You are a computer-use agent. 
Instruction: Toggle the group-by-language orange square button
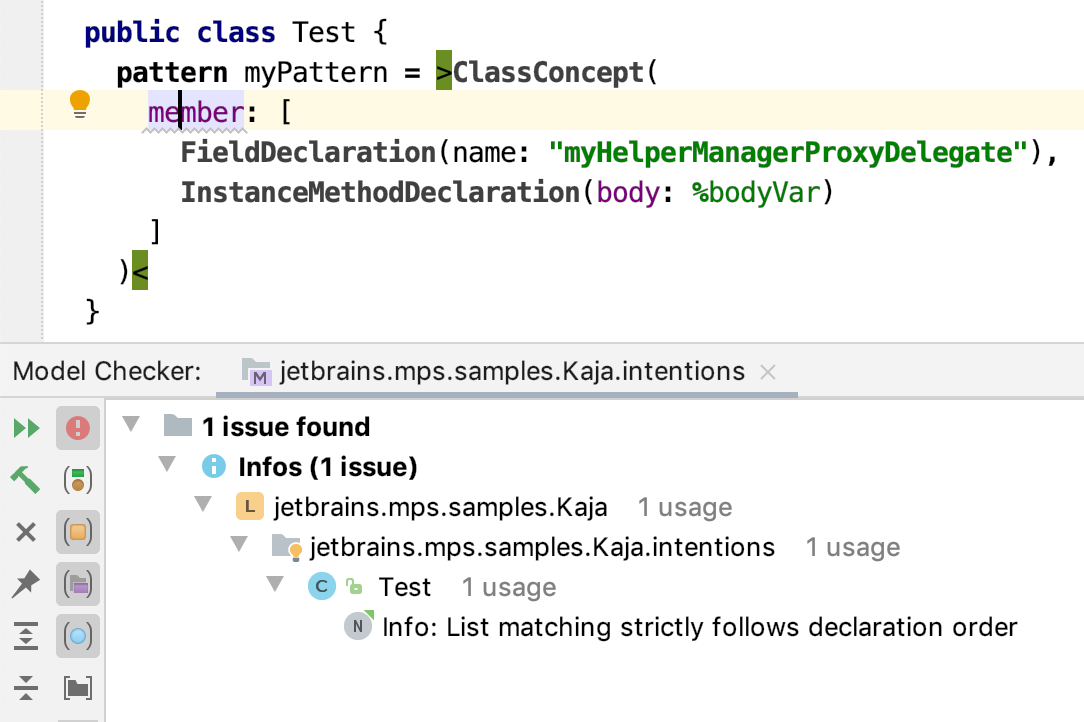[78, 532]
